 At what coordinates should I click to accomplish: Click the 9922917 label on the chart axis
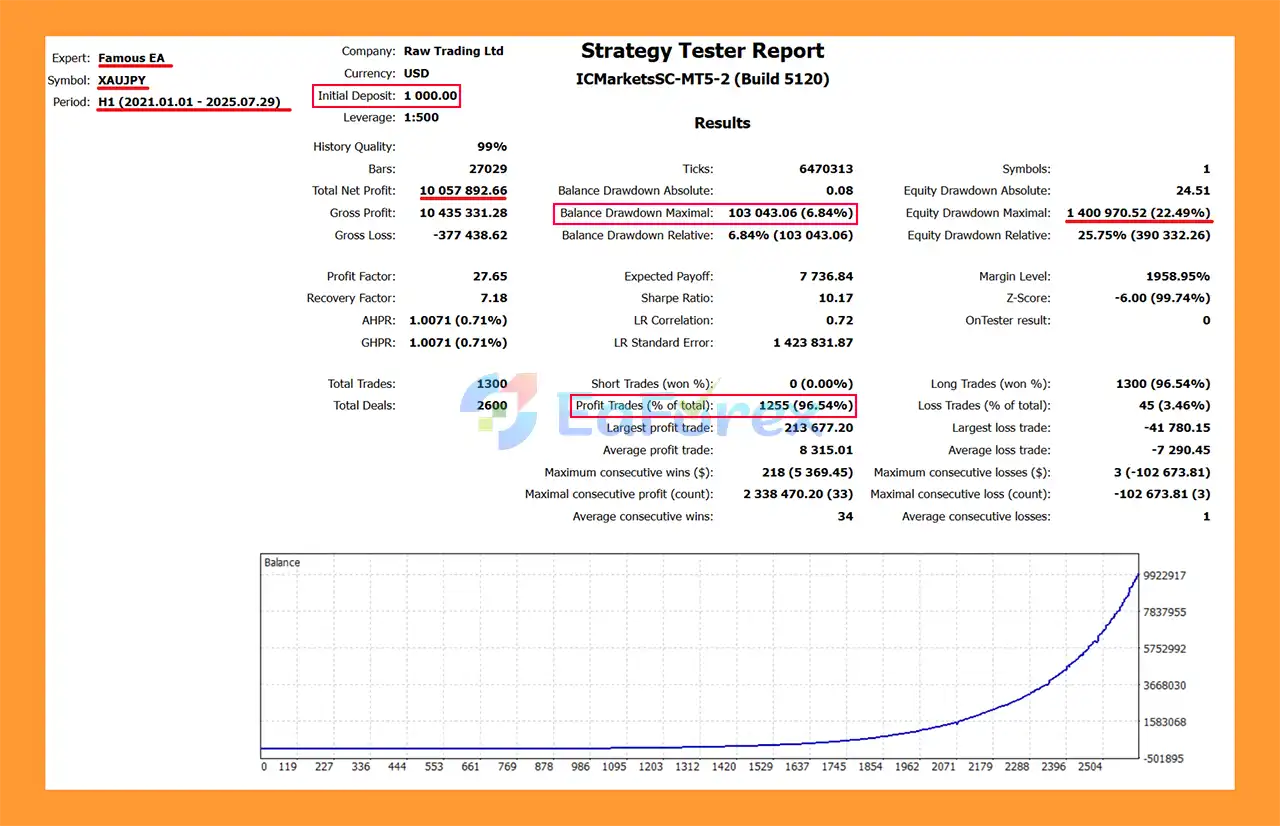[1164, 576]
